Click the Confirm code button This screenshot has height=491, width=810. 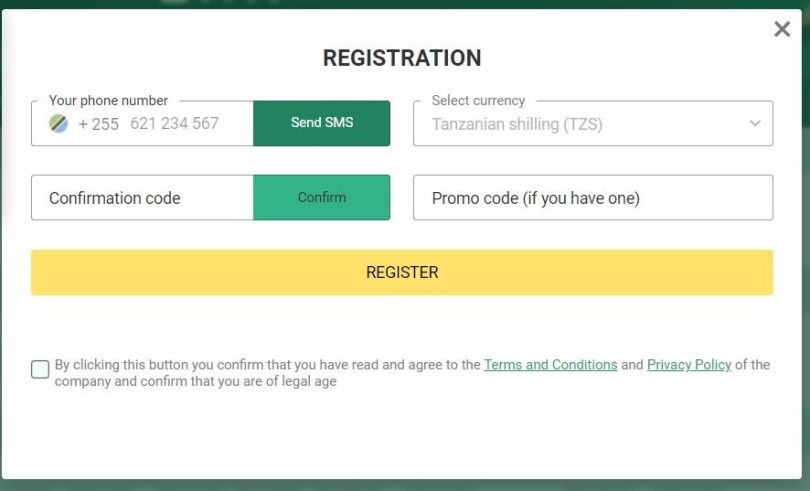coord(321,197)
